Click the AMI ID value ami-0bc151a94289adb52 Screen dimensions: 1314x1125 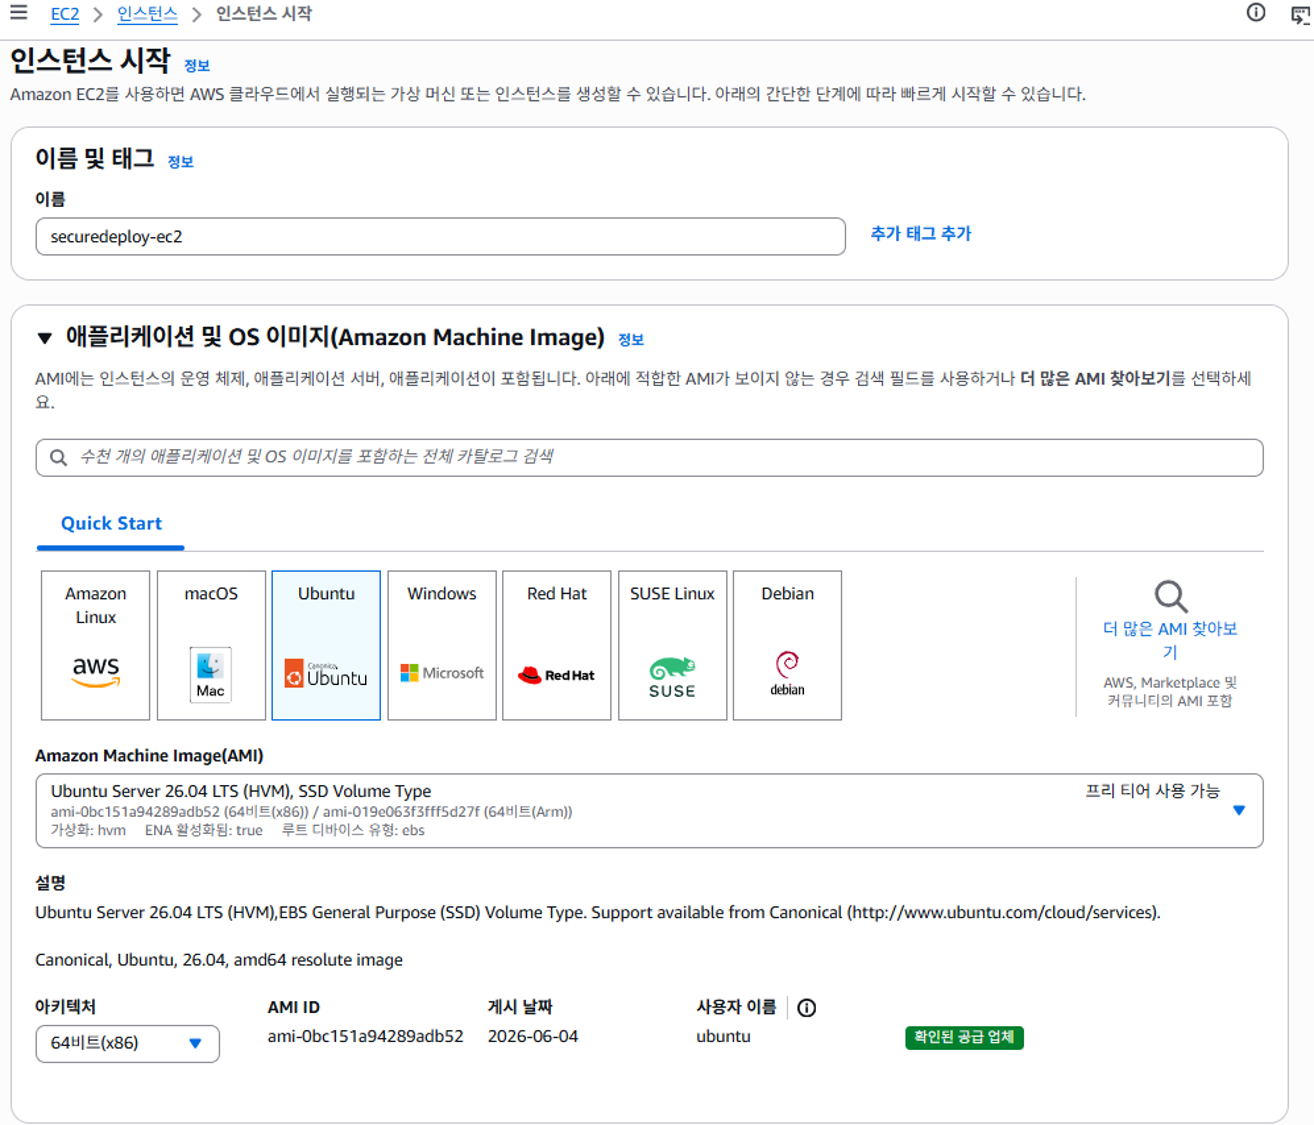click(x=365, y=1037)
